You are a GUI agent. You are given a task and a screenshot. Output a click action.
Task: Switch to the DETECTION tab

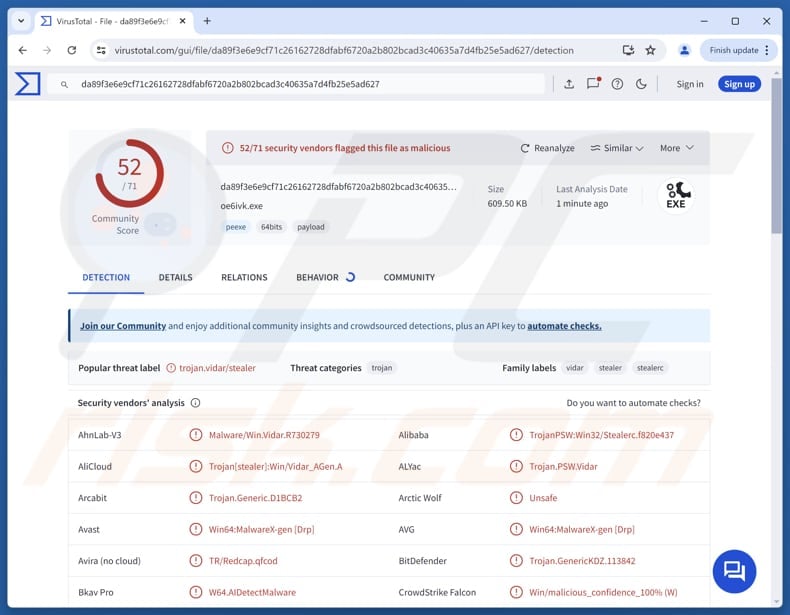click(x=106, y=277)
